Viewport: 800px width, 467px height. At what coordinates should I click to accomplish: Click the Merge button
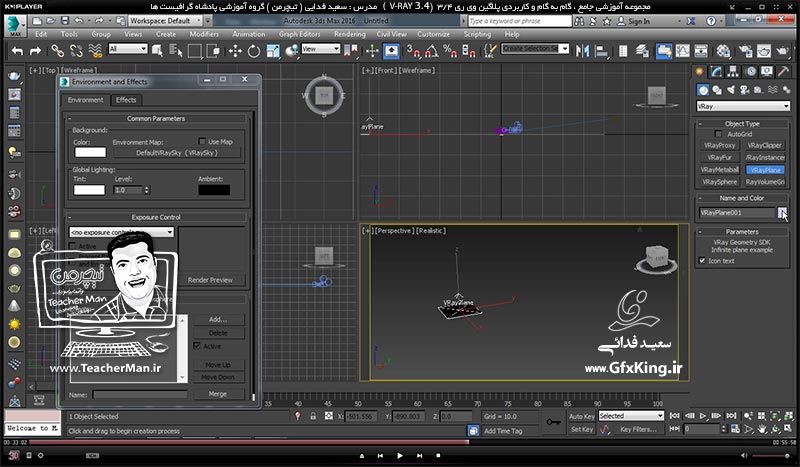(x=217, y=394)
